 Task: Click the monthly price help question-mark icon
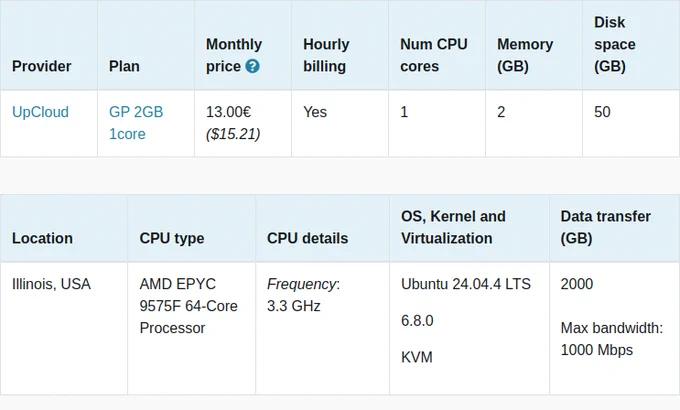[252, 66]
